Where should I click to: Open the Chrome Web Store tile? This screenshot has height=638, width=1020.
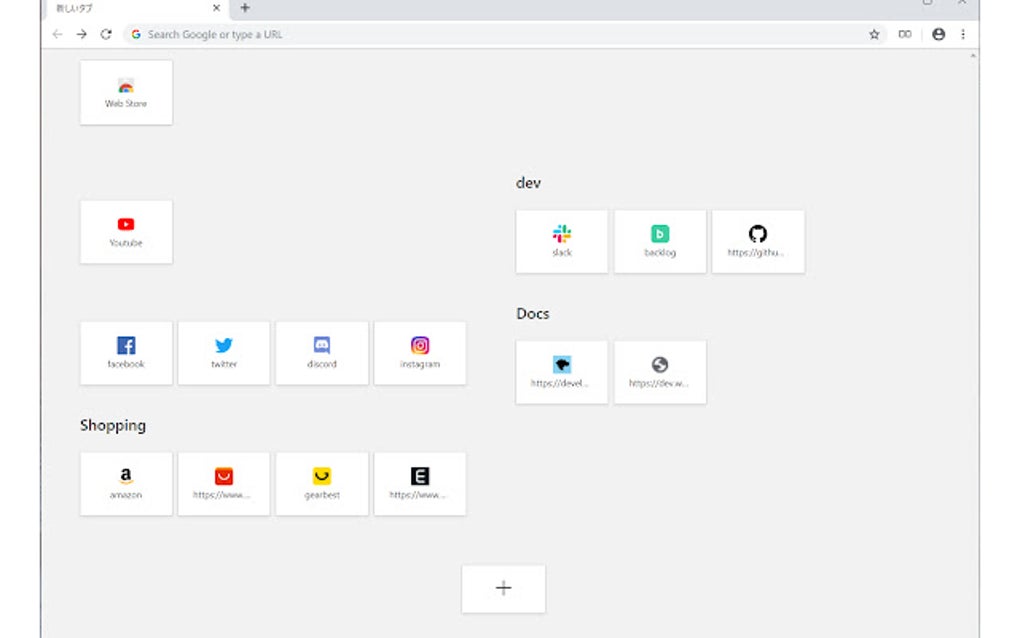[x=125, y=92]
